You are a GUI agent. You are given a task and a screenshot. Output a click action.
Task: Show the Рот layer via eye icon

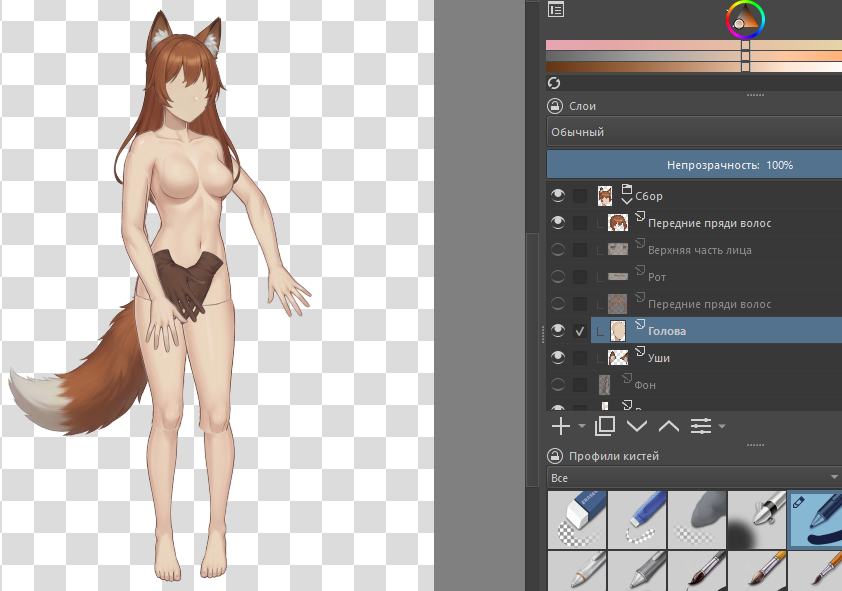(558, 276)
